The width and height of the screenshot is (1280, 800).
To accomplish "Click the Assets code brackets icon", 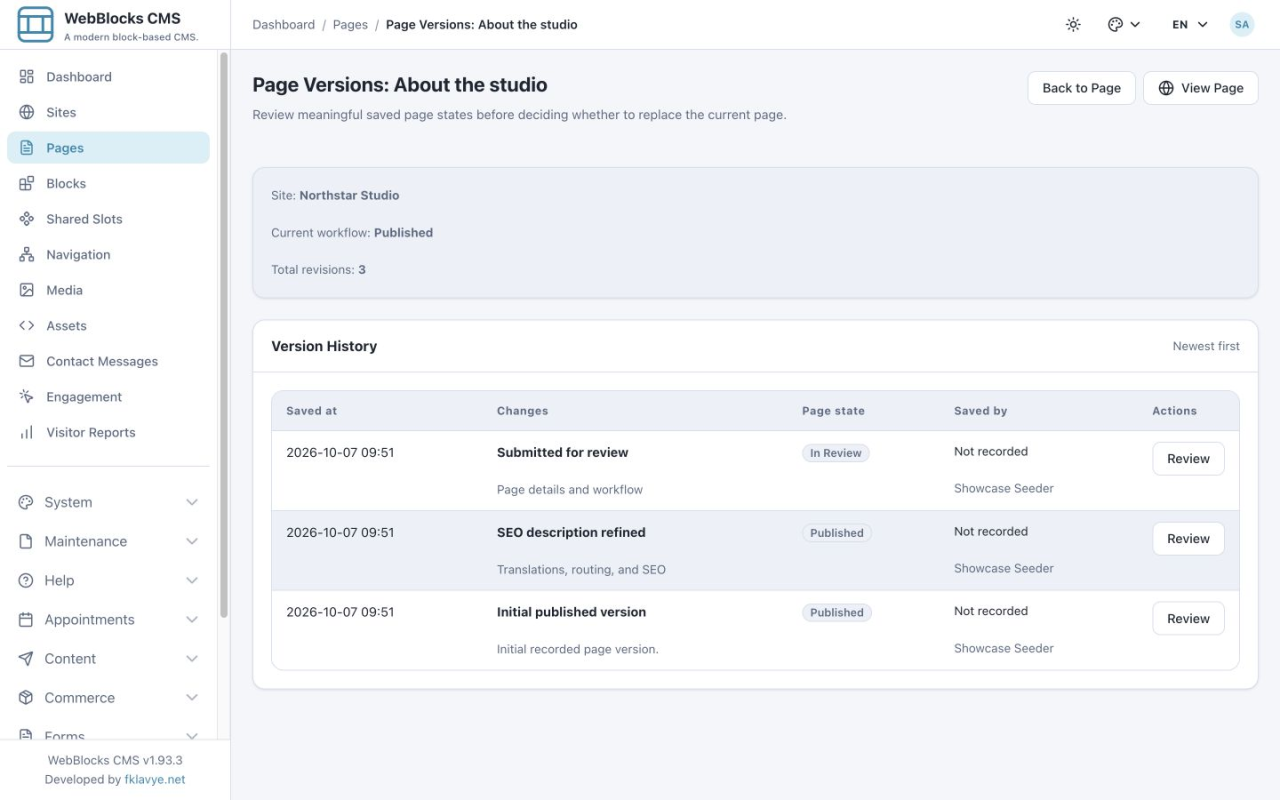I will (x=27, y=325).
